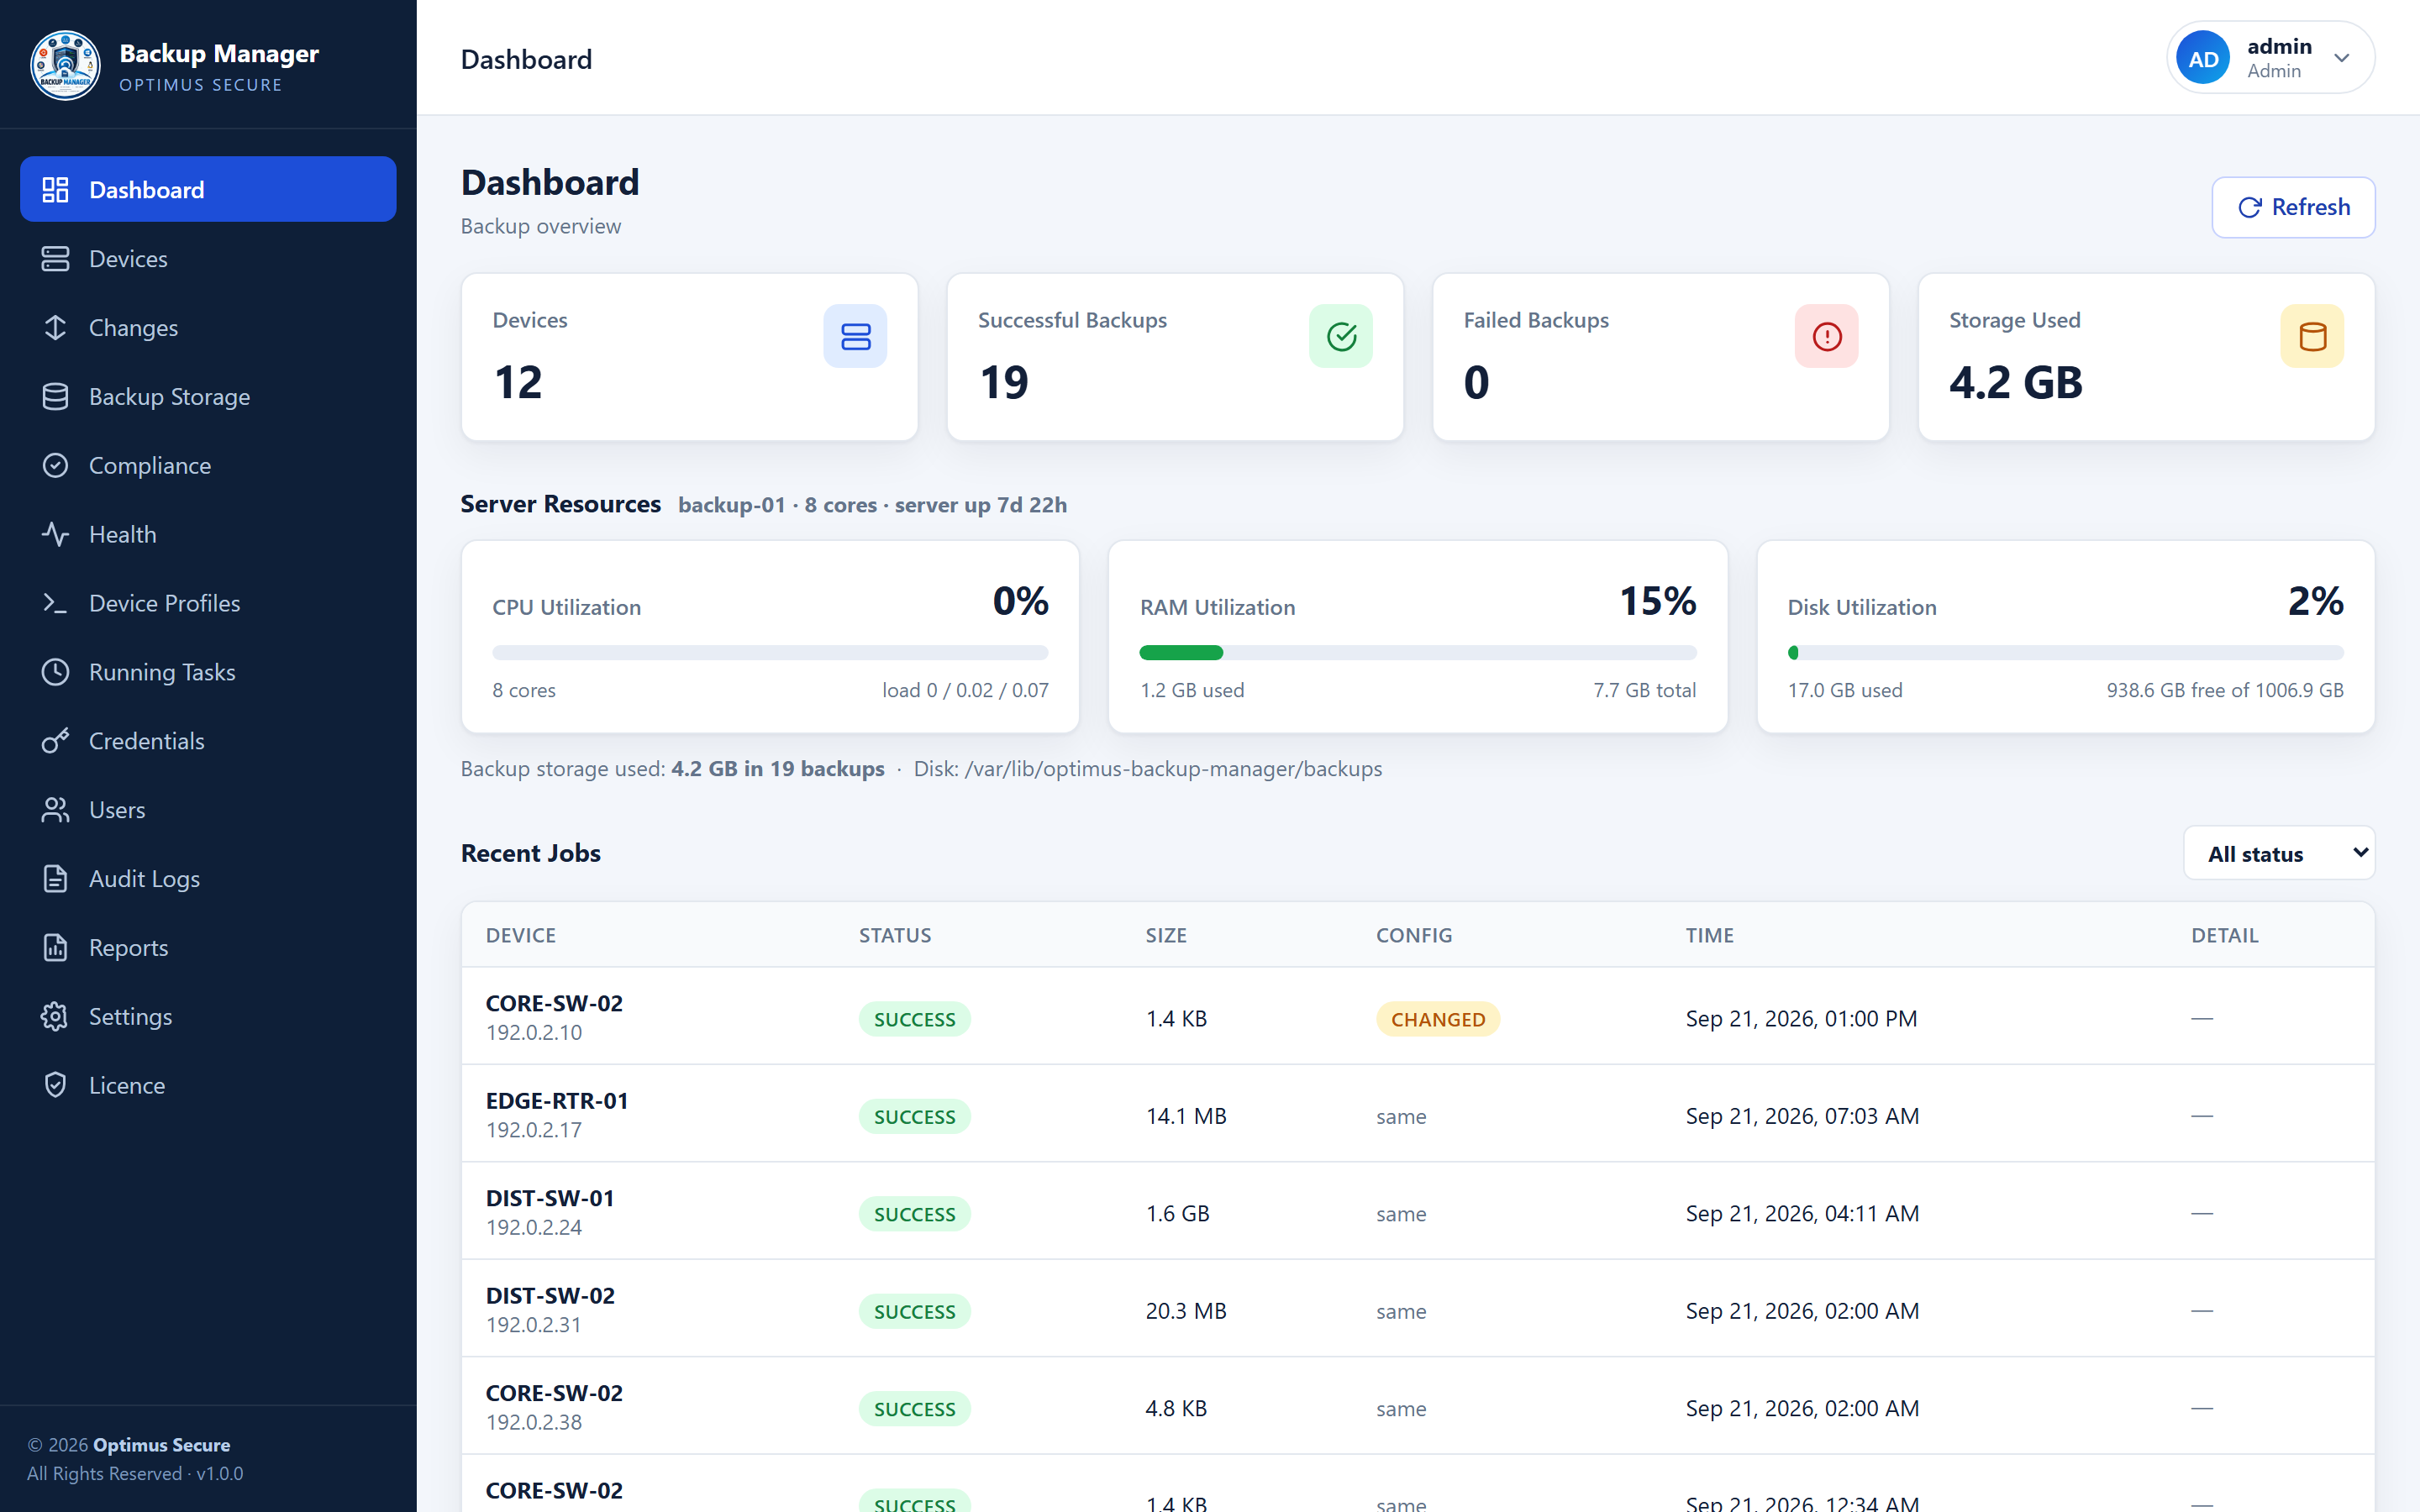Click the Device Profiles terminal icon
Screen dimensions: 2420x1512
55,604
